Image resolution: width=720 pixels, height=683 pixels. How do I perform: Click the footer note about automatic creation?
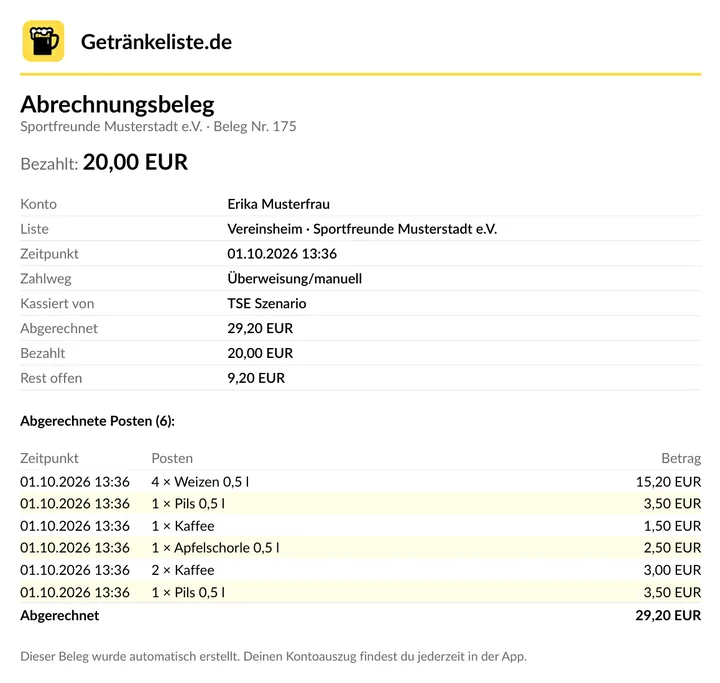tap(273, 656)
